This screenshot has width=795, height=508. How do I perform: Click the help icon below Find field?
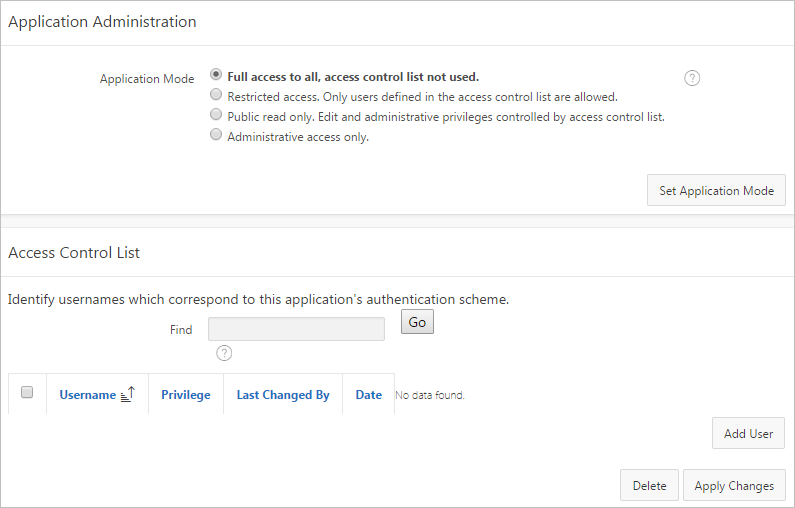click(224, 352)
